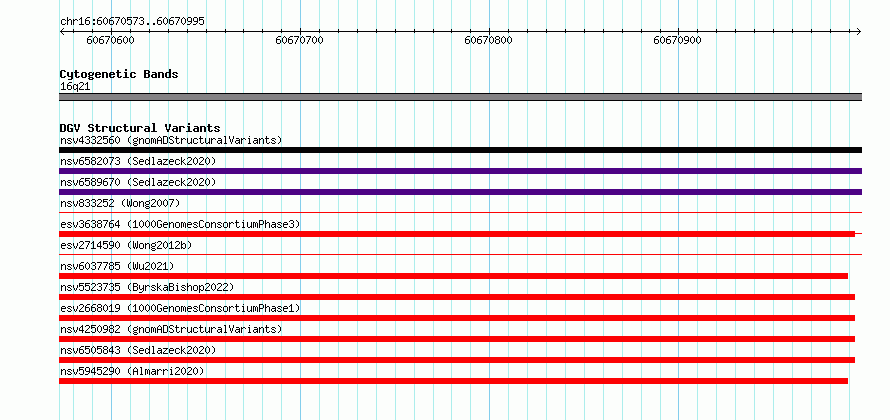
Task: Click the right arrowhead of the ruler
Action: pos(859,32)
